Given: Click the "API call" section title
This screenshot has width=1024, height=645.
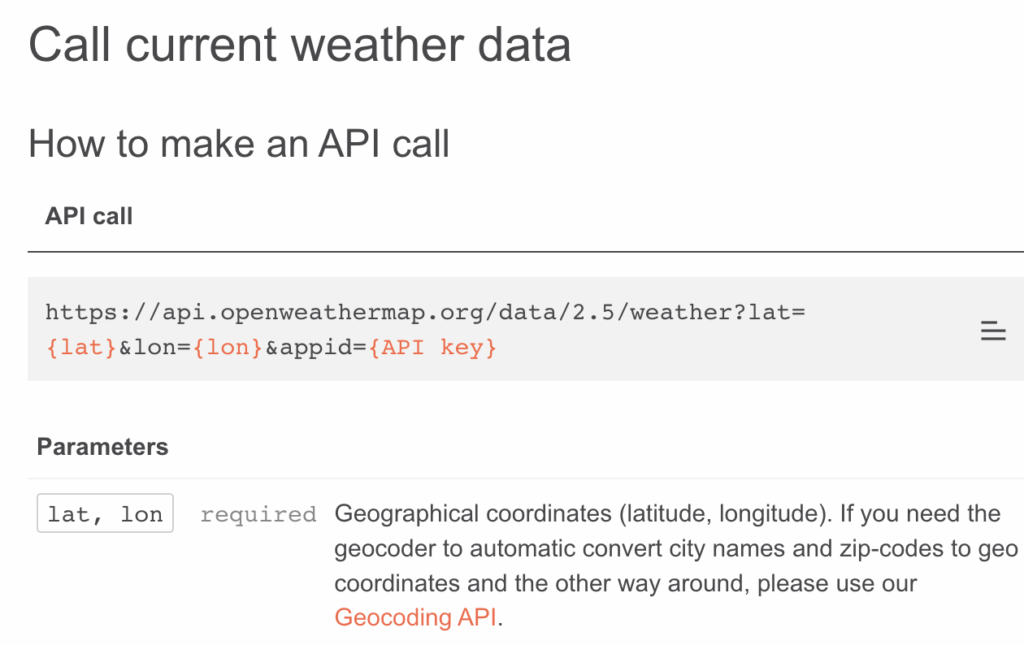Looking at the screenshot, I should click(89, 216).
